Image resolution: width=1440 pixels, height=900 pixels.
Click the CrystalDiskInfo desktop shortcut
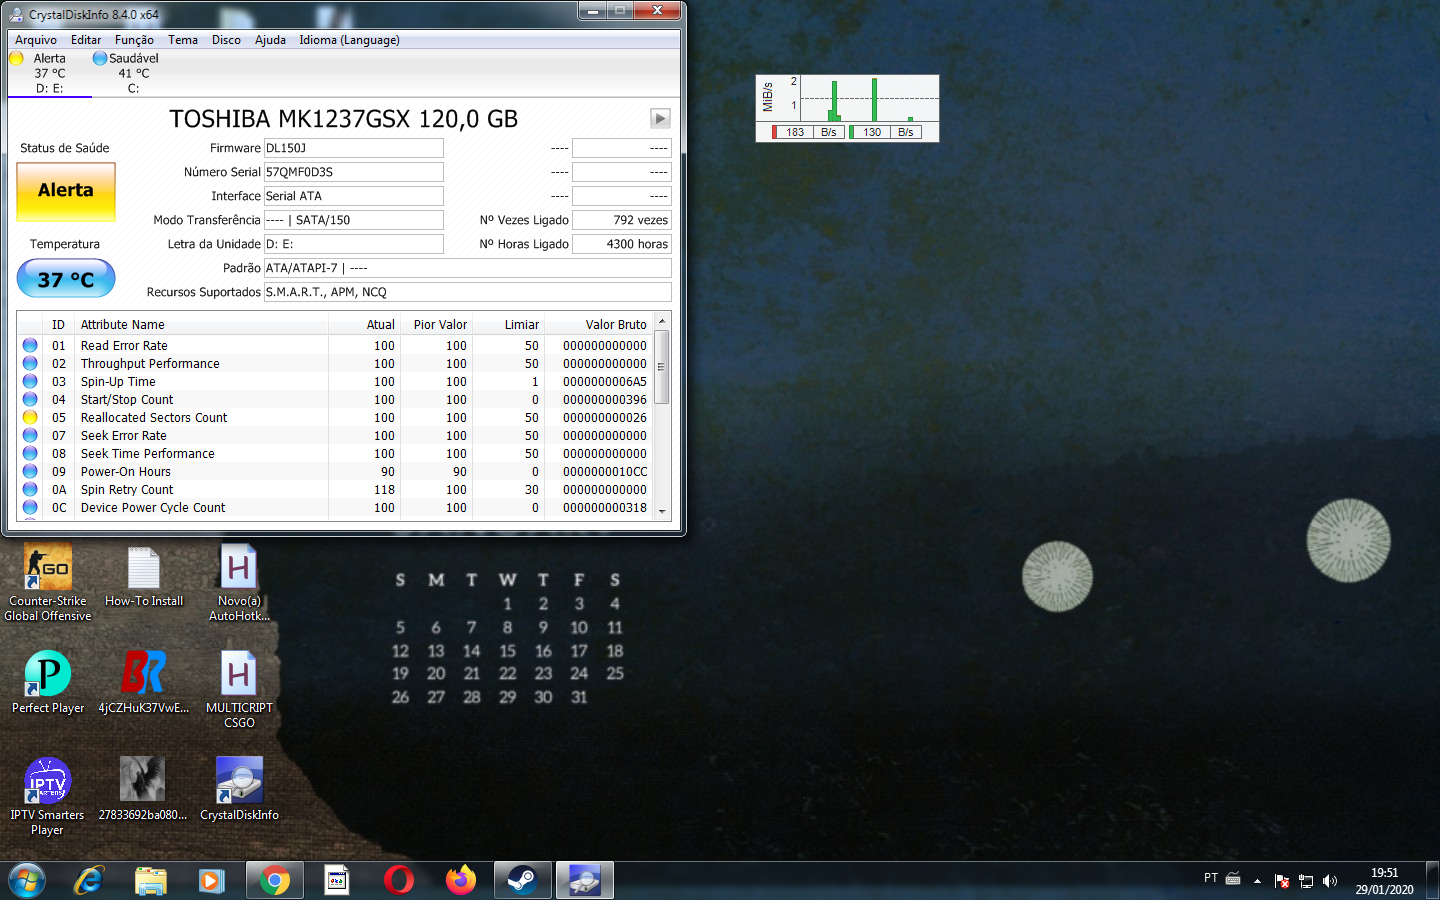[239, 789]
